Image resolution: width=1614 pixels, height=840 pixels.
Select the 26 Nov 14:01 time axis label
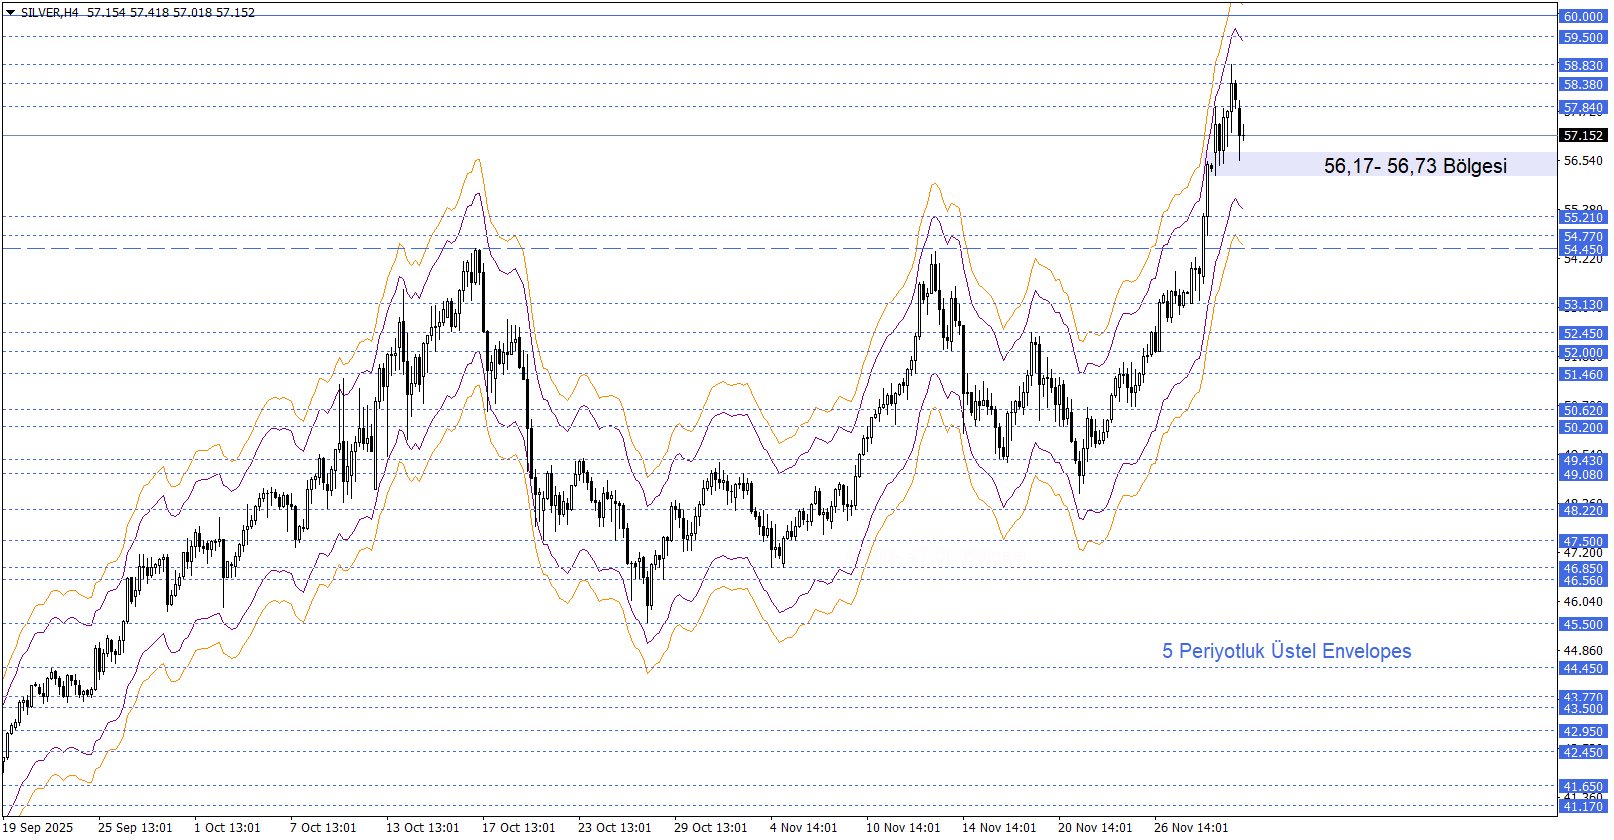point(1190,827)
